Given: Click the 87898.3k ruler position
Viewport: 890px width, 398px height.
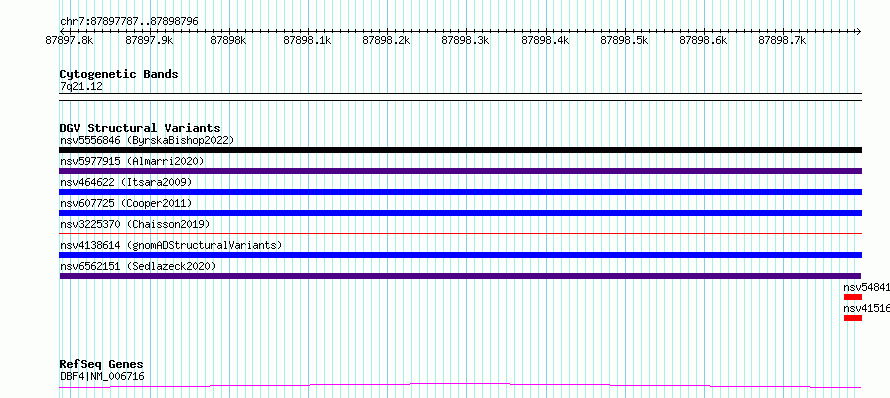Looking at the screenshot, I should point(465,40).
